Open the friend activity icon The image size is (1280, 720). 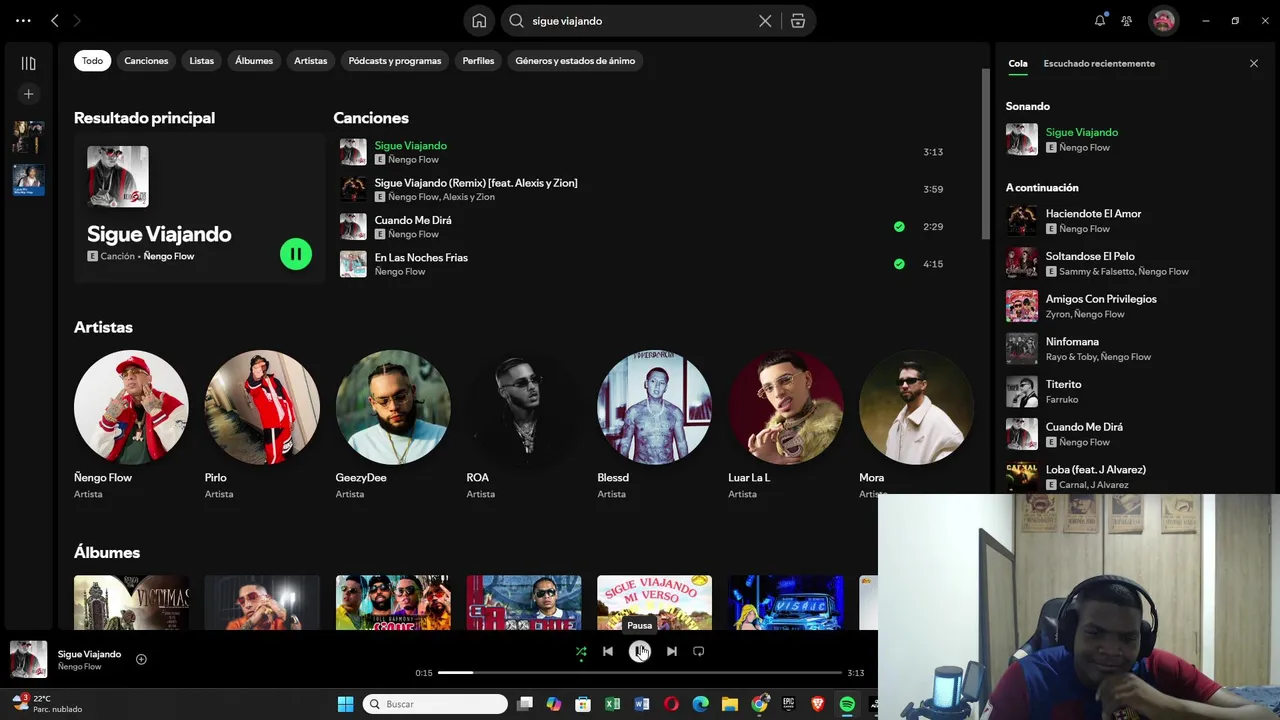click(x=1127, y=20)
